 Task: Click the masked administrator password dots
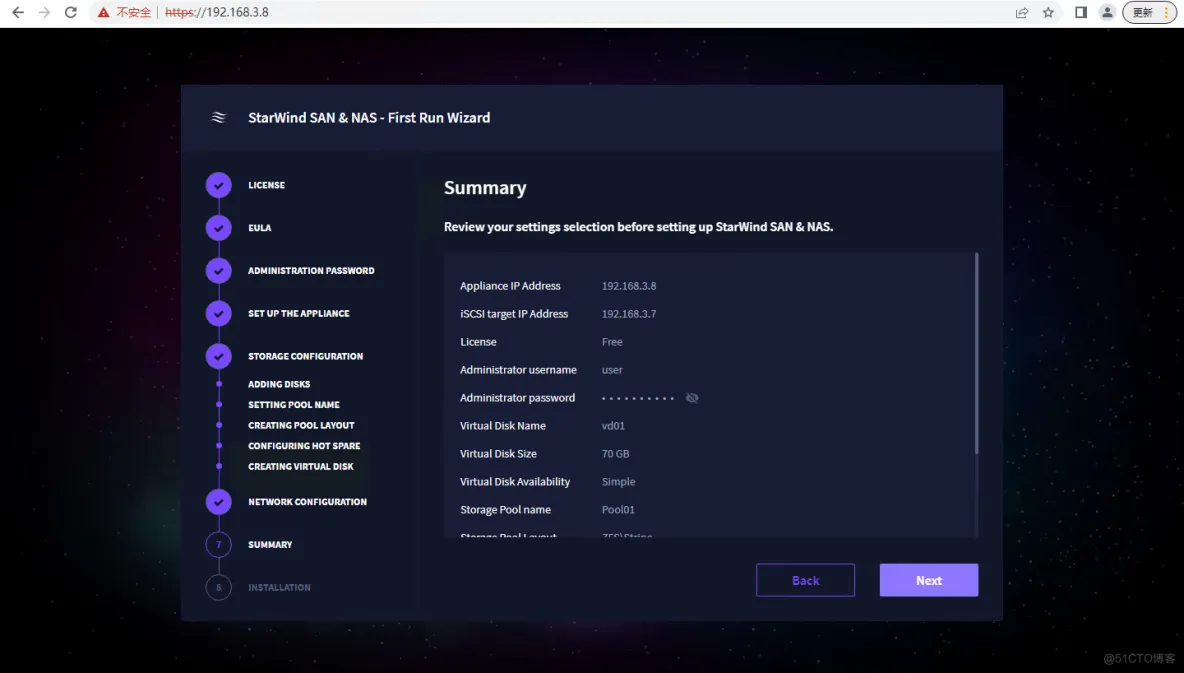[637, 398]
